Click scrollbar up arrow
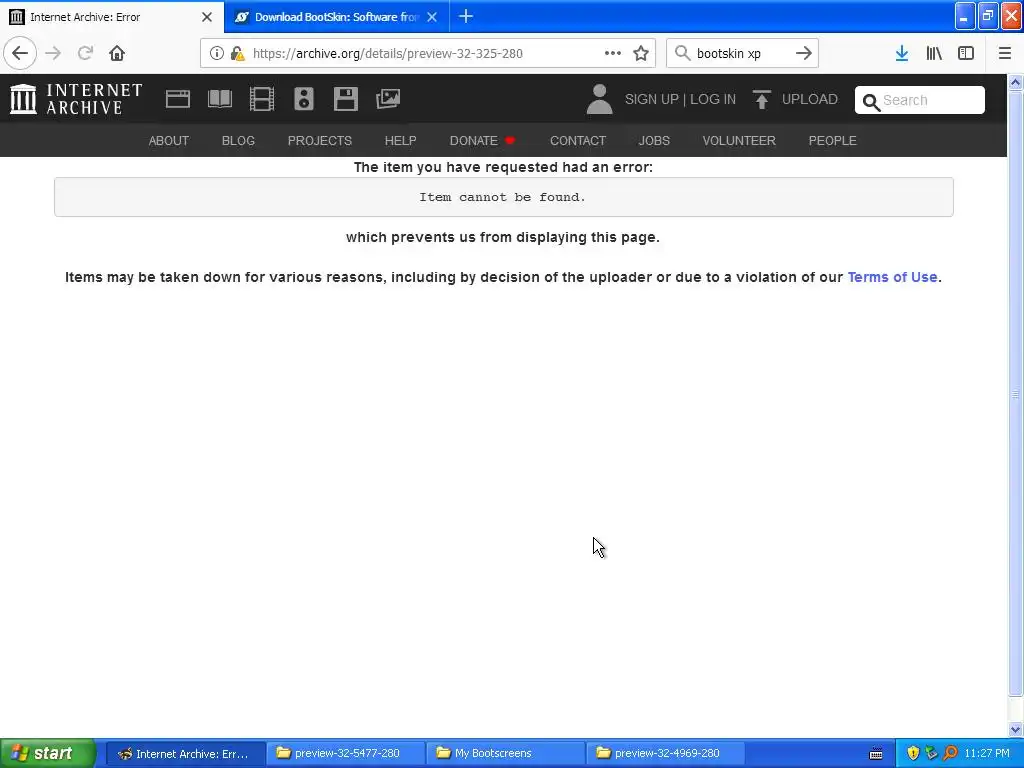 (x=1016, y=83)
